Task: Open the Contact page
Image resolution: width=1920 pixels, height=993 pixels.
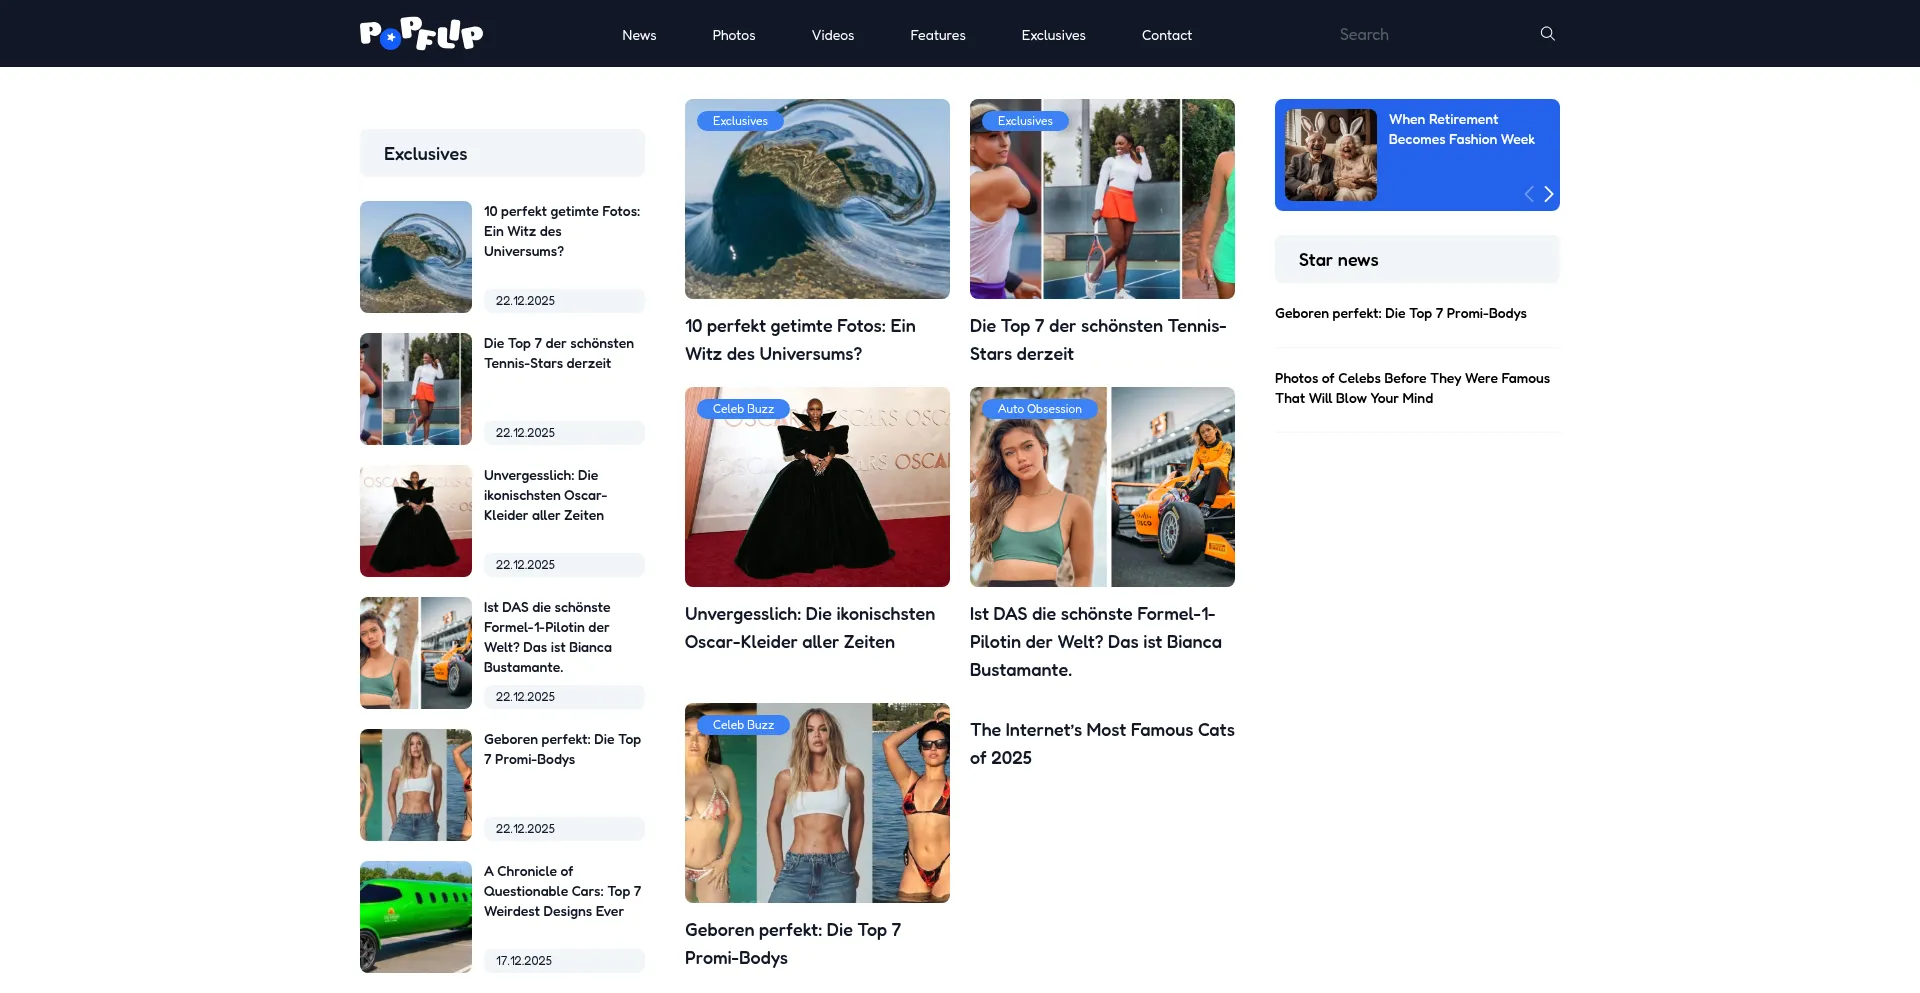Action: pyautogui.click(x=1166, y=35)
